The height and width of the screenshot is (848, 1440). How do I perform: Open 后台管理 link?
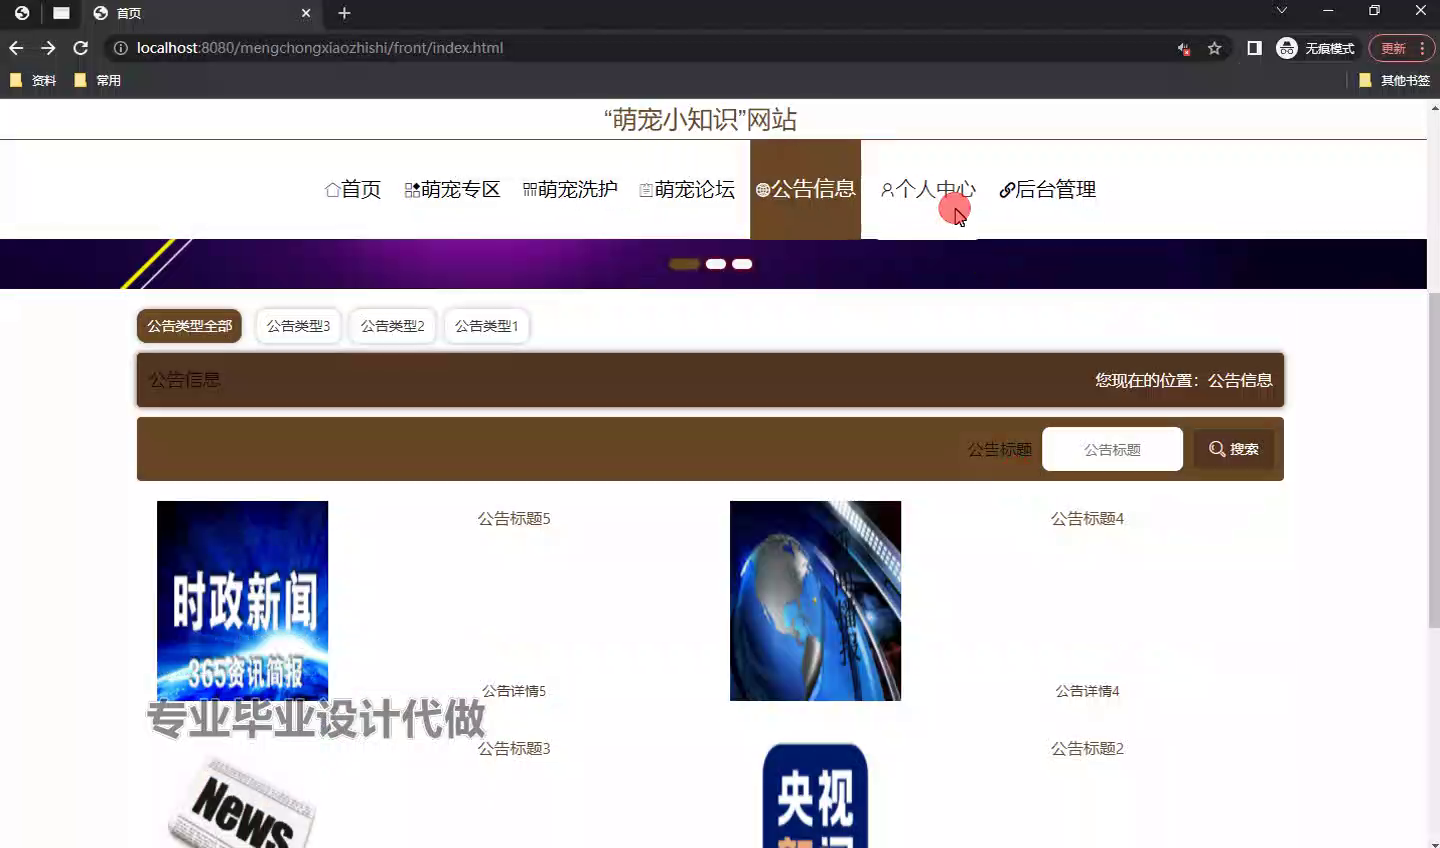(x=1048, y=190)
